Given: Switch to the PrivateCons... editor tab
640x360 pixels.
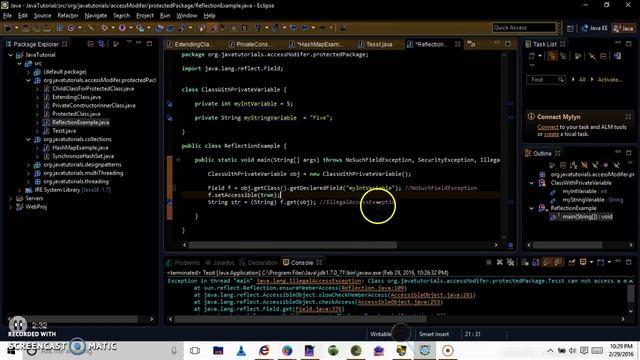Looking at the screenshot, I should click(252, 44).
